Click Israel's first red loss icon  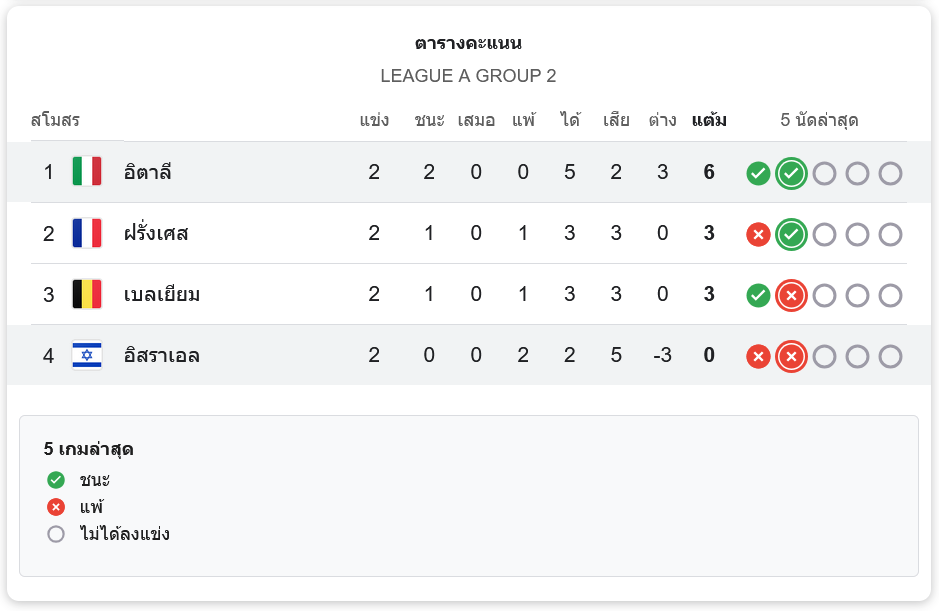coord(758,356)
